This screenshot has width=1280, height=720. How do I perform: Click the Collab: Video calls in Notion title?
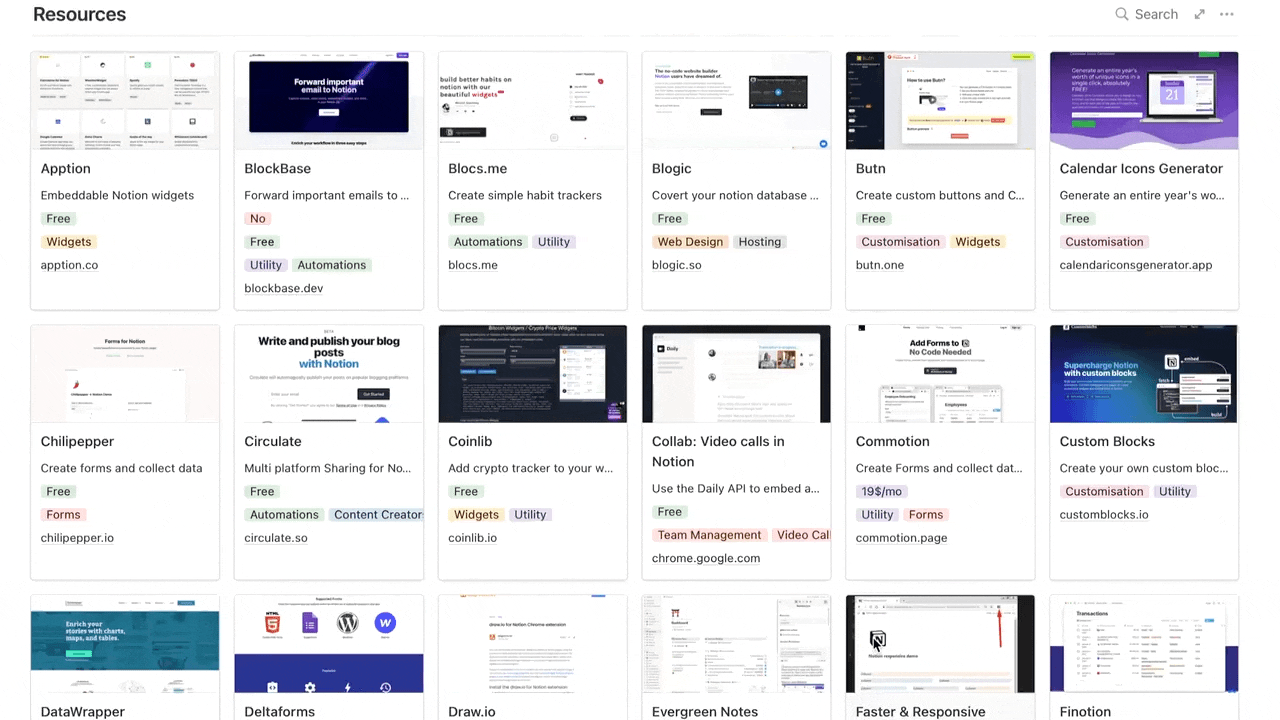tap(718, 452)
